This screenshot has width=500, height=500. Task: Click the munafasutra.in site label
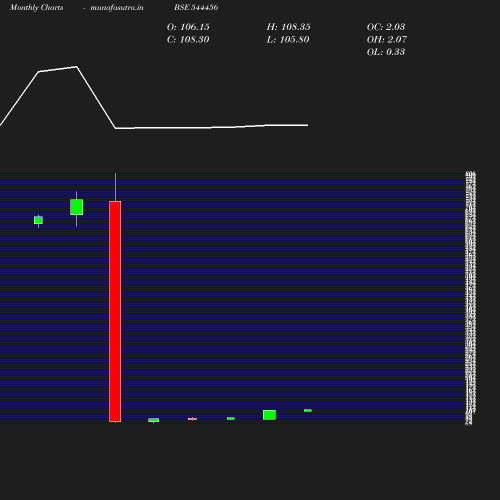[x=117, y=7]
